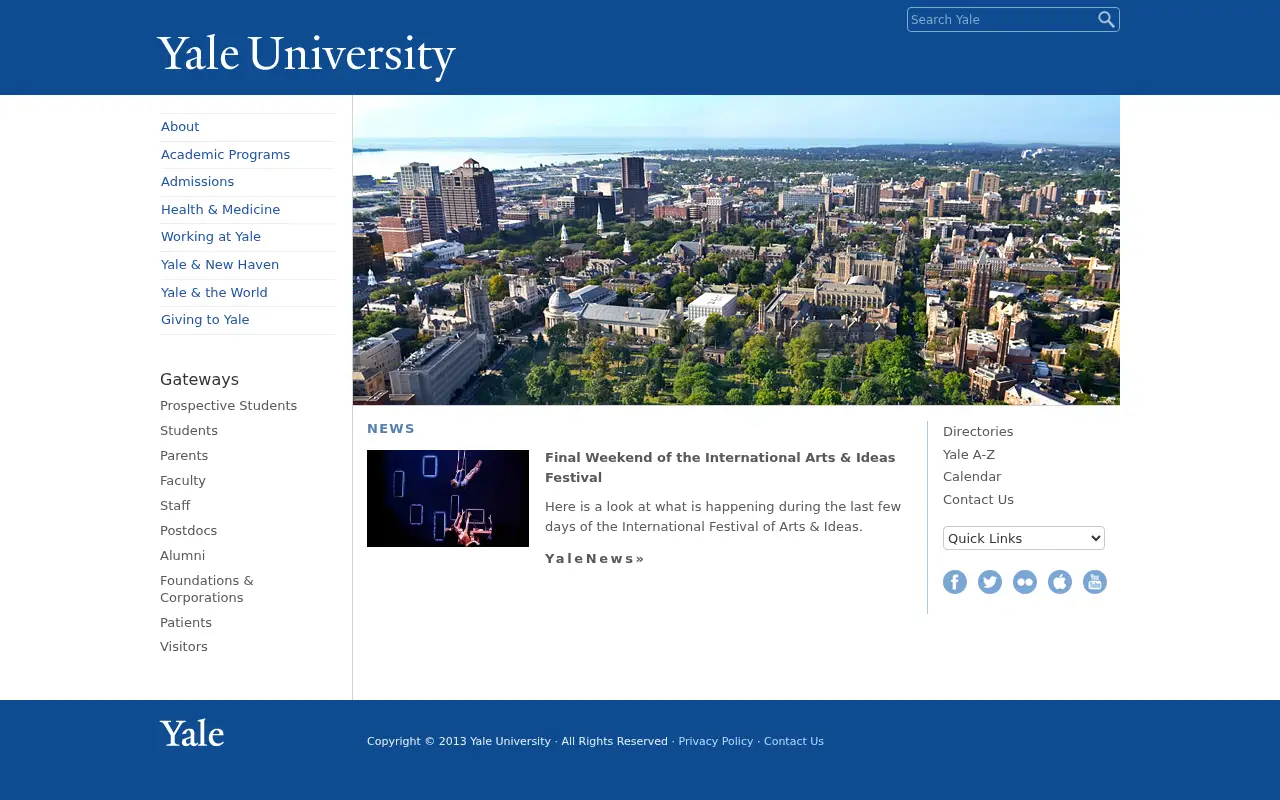Screen dimensions: 1280x800
Task: Open the About menu item
Action: 180,127
